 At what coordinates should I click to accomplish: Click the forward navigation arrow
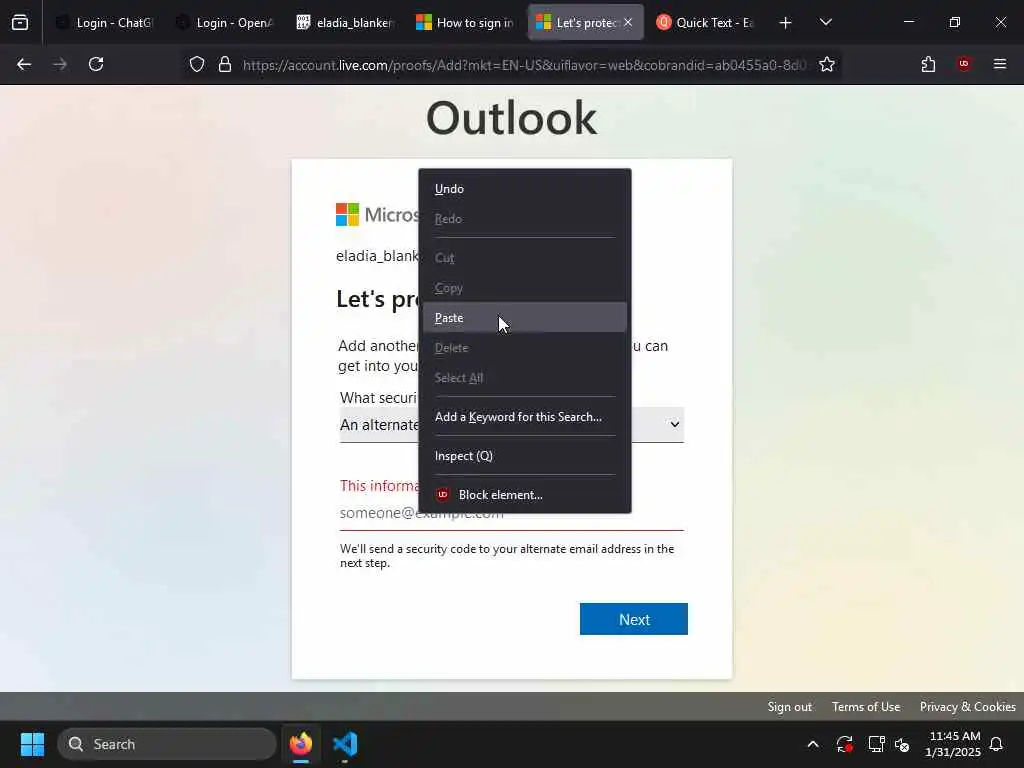[60, 64]
